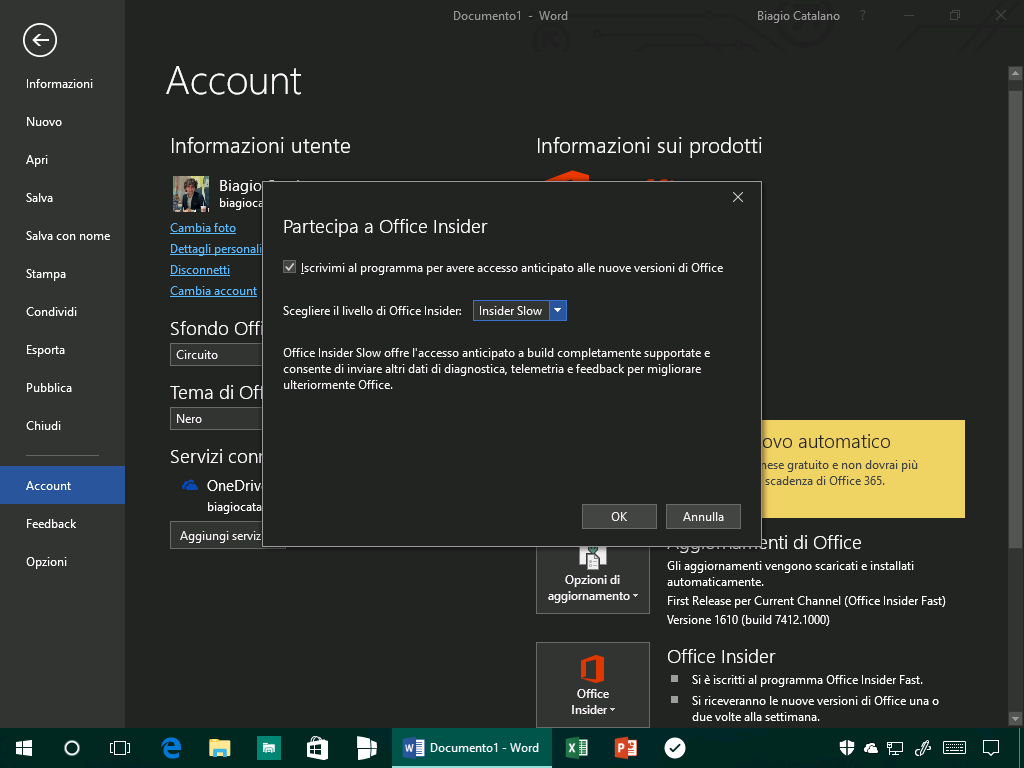Close the Partecipa a Office Insider dialog
1024x768 pixels.
pos(738,197)
